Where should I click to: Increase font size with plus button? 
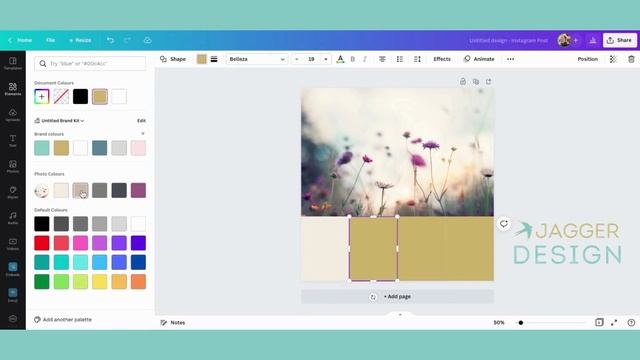point(326,59)
